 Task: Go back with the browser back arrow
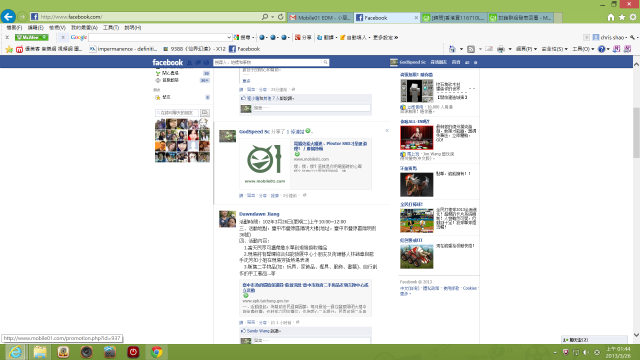click(8, 16)
